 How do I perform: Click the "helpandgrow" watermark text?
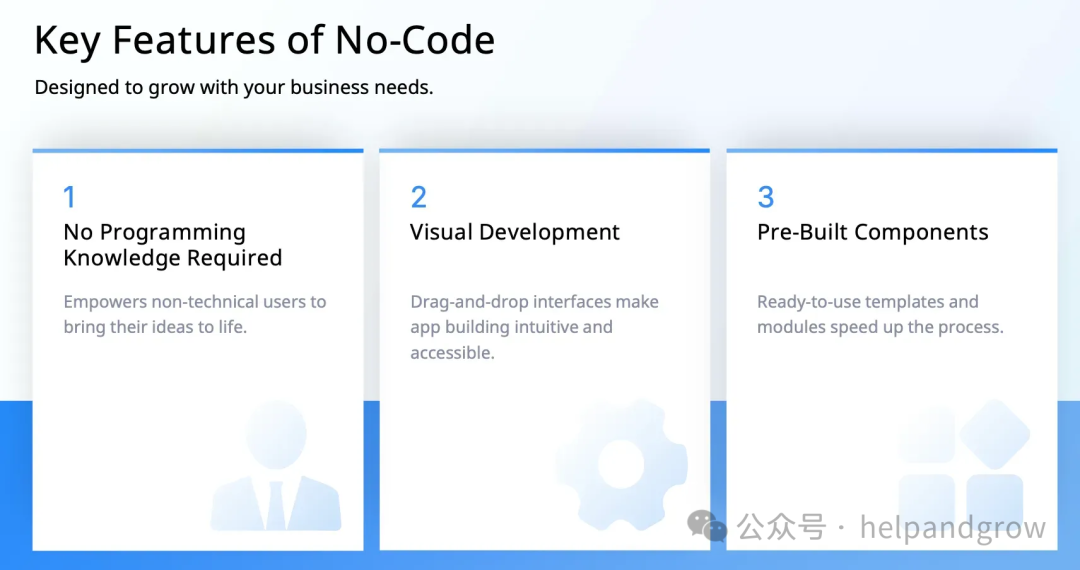pyautogui.click(x=952, y=527)
